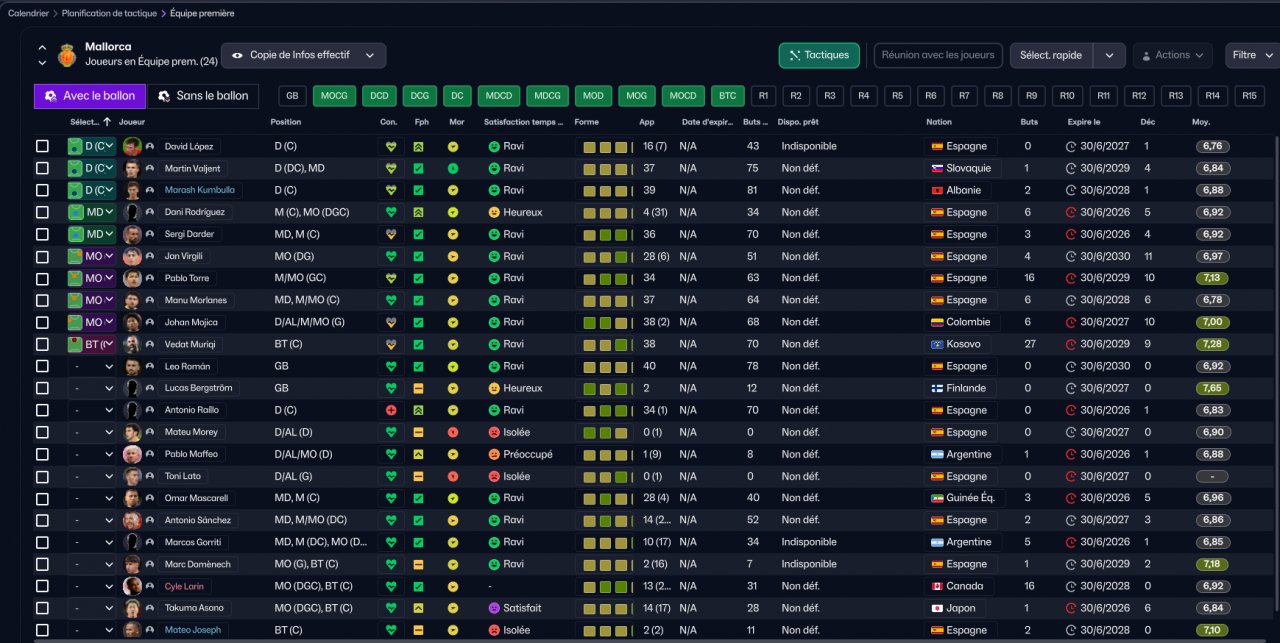Image resolution: width=1280 pixels, height=643 pixels.
Task: Click the person icon beside Cyle Larin
Action: [149, 586]
